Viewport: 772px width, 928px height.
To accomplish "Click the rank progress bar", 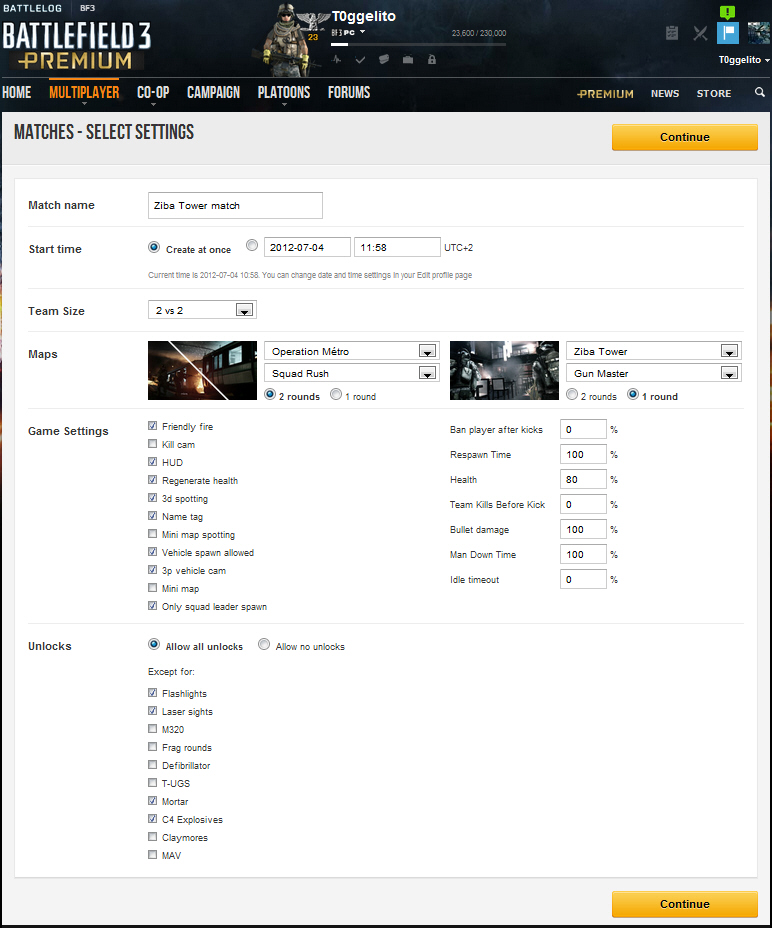I will click(419, 44).
